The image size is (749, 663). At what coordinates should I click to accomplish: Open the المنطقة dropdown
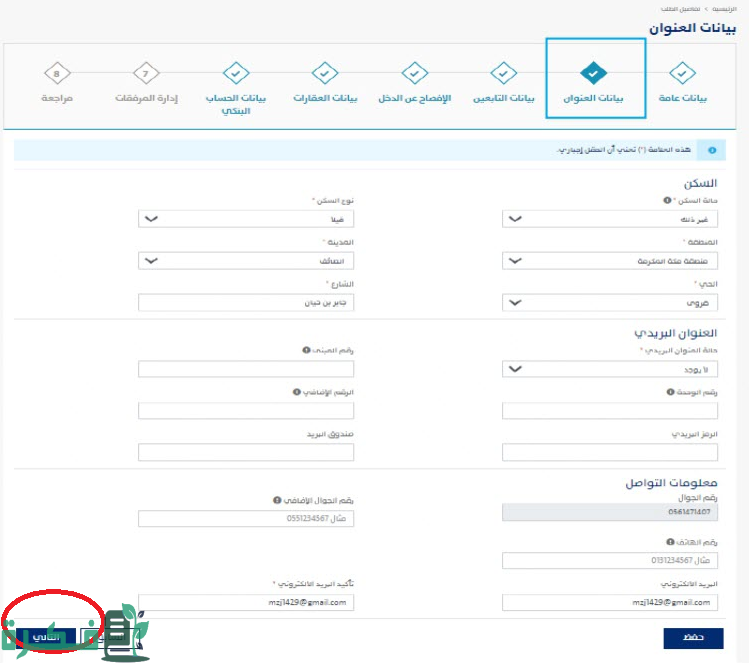pos(610,261)
